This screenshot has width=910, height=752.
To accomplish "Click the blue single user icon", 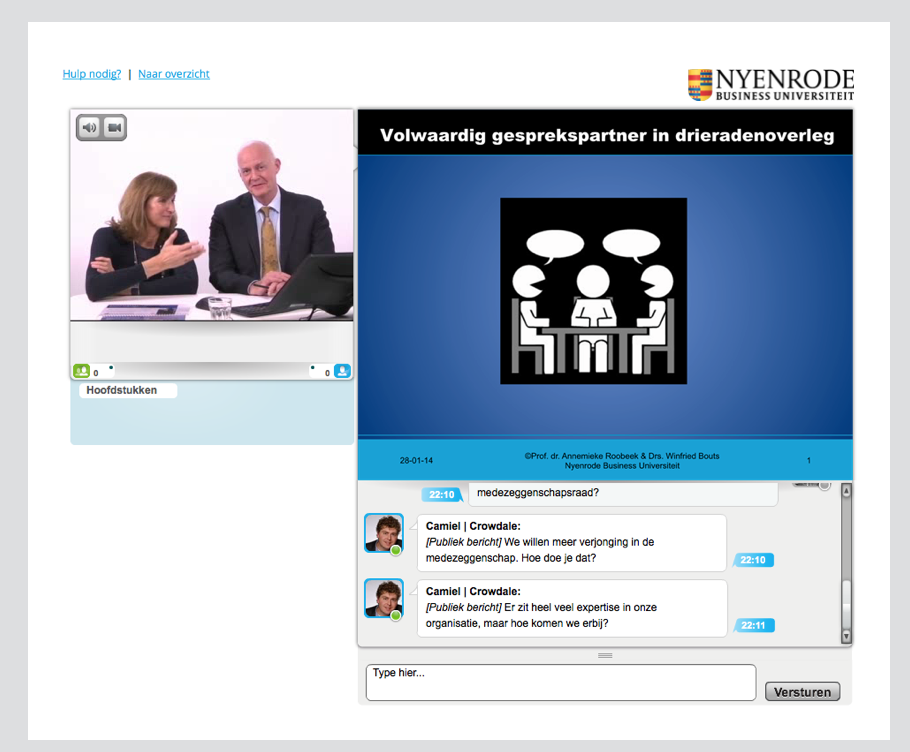I will [x=342, y=370].
